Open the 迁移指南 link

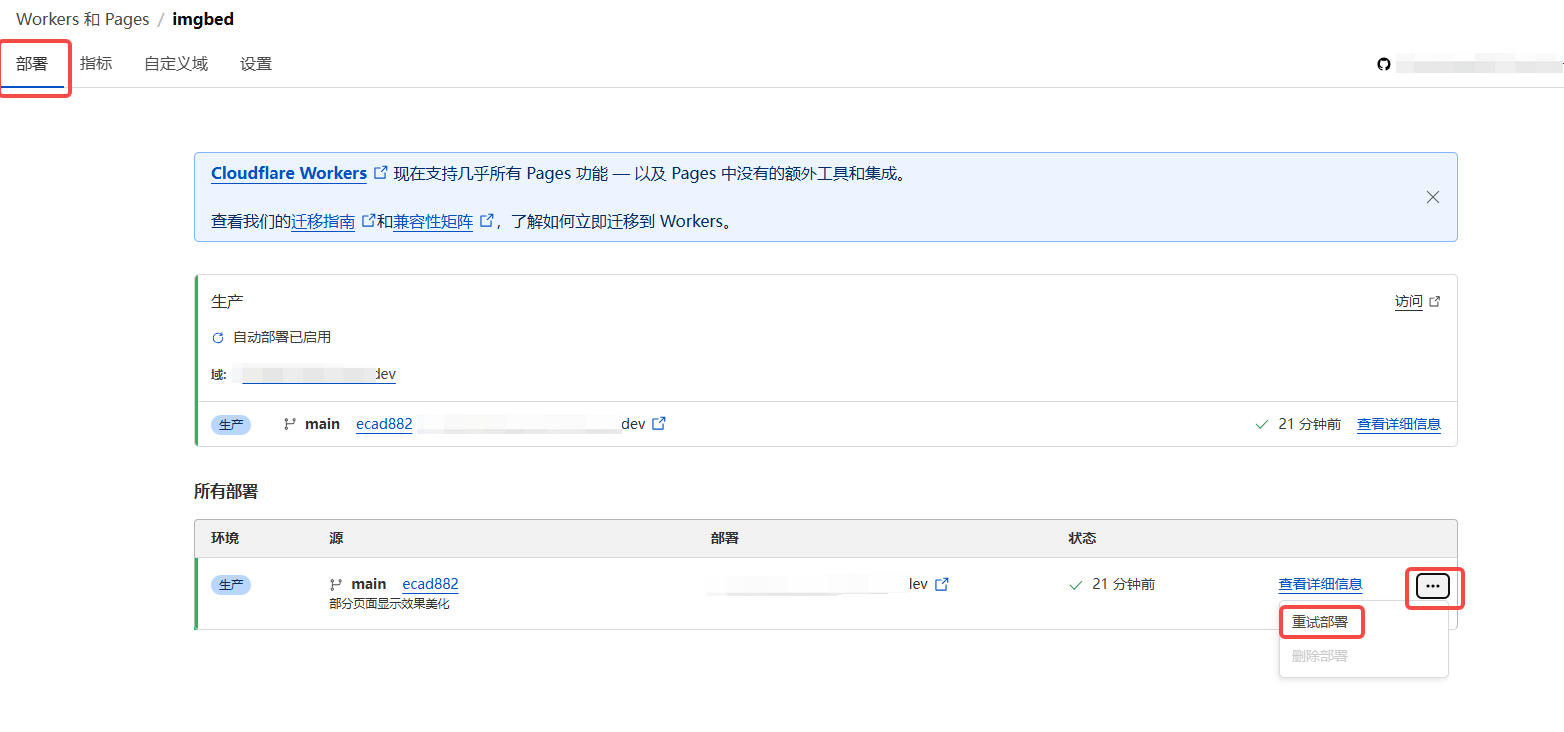coord(323,222)
